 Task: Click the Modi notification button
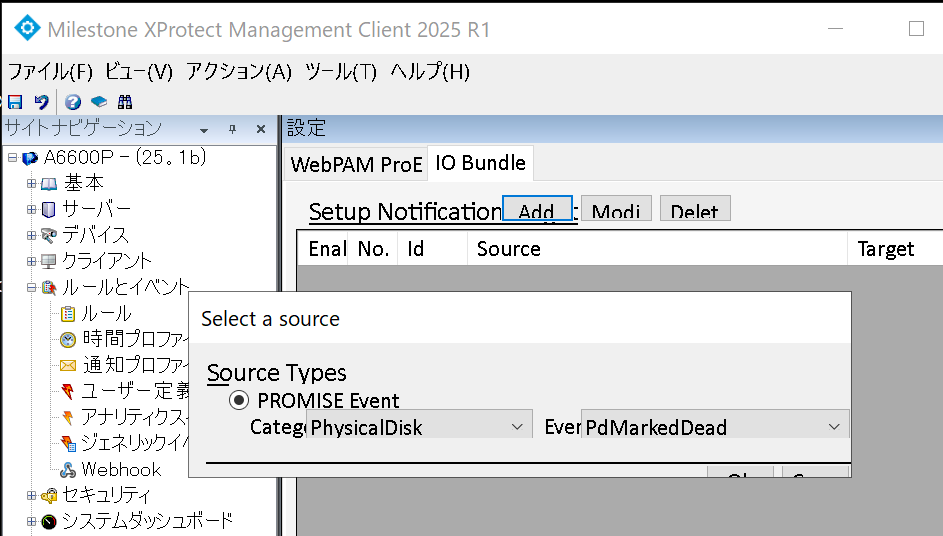(x=616, y=208)
